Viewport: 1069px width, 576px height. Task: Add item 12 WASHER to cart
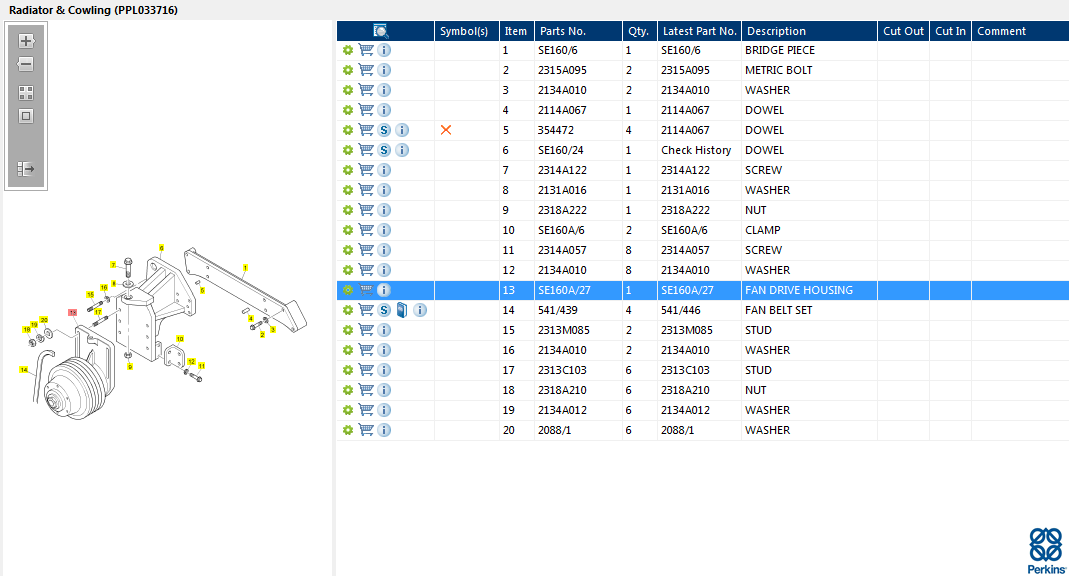point(366,270)
